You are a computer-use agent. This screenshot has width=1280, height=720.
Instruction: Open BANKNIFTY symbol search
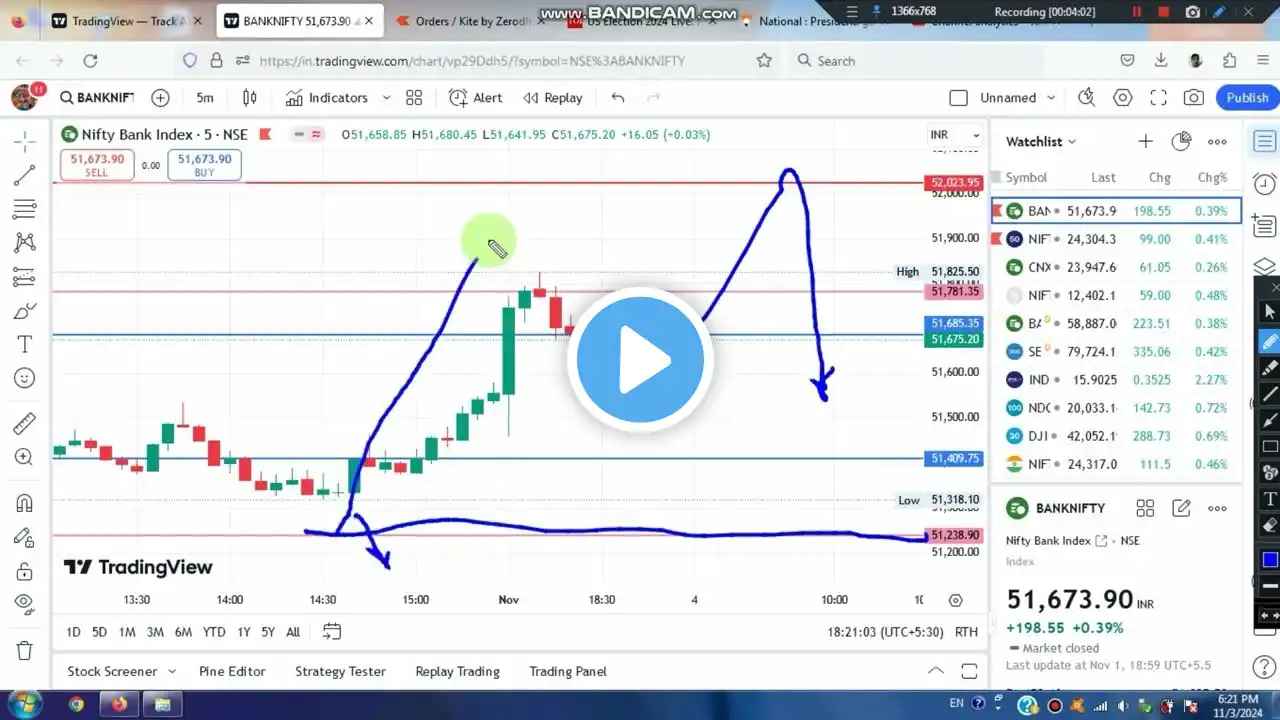97,97
